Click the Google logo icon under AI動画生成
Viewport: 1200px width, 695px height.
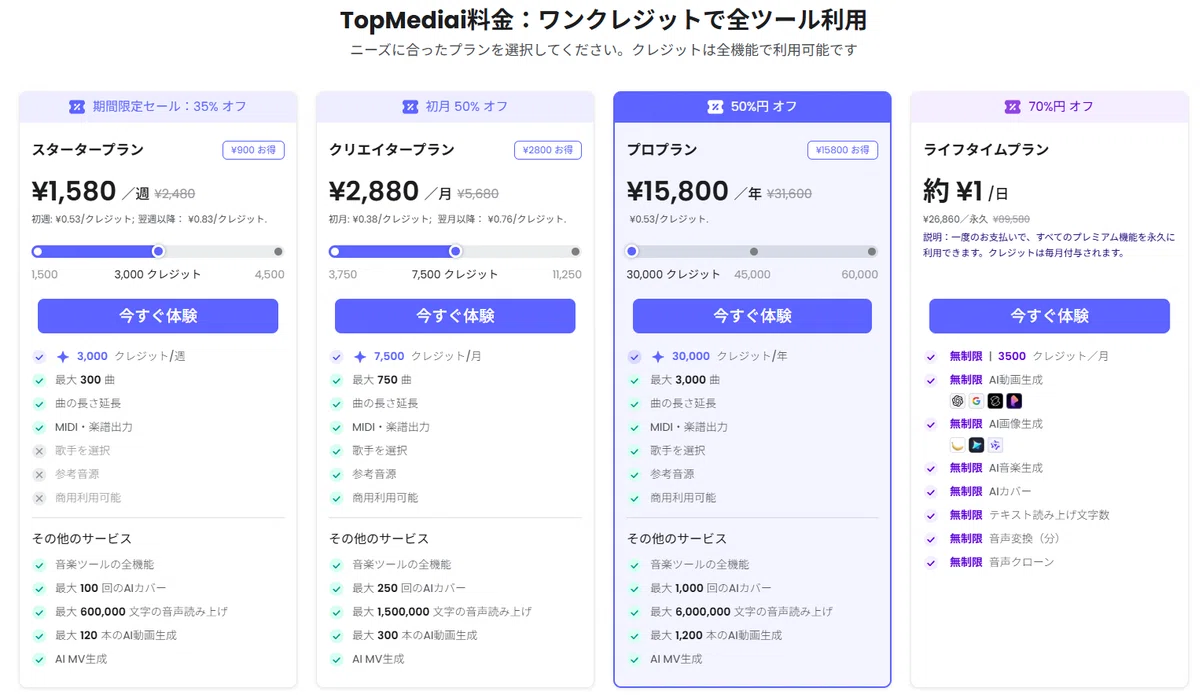[976, 401]
